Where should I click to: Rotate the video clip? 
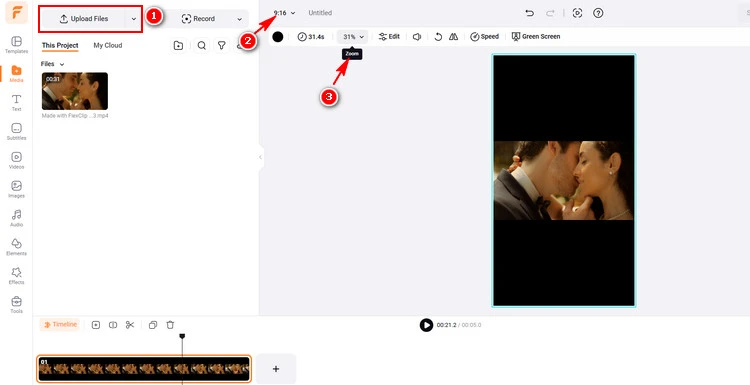(438, 37)
